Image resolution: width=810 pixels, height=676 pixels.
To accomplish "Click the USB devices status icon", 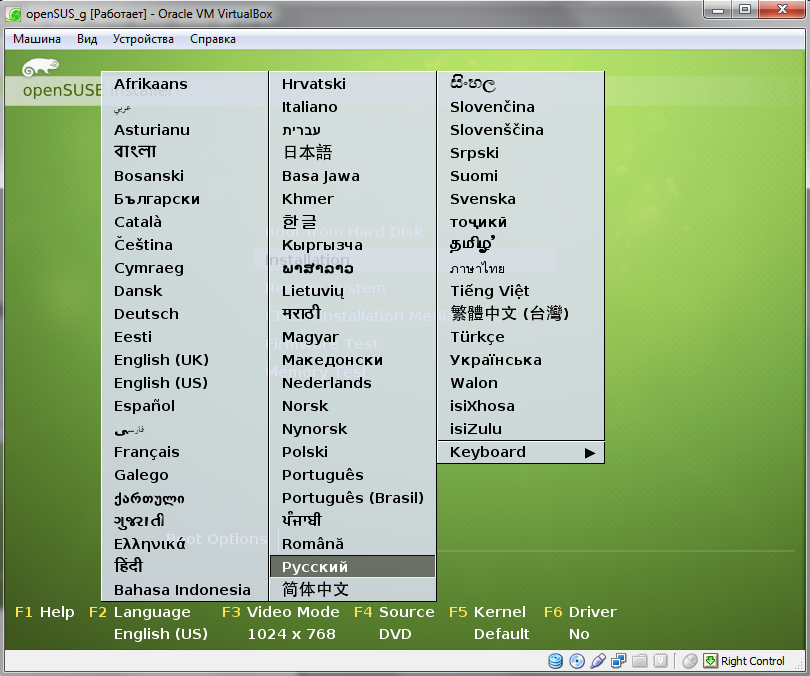I will click(598, 661).
